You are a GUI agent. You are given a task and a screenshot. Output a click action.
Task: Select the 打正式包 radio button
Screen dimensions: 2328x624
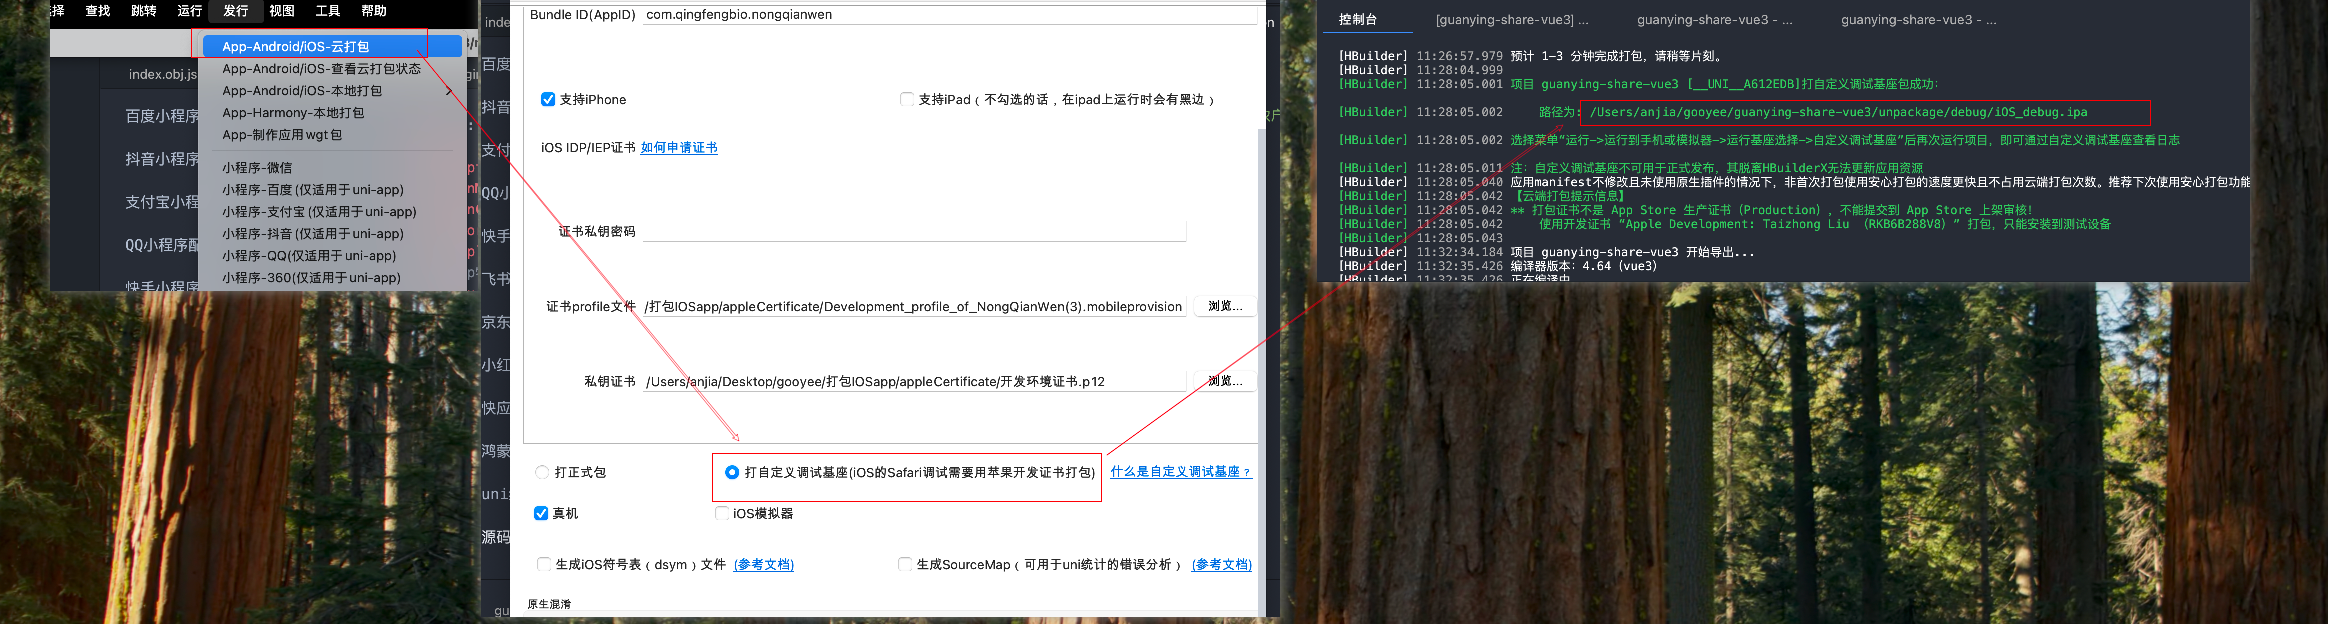(x=542, y=472)
